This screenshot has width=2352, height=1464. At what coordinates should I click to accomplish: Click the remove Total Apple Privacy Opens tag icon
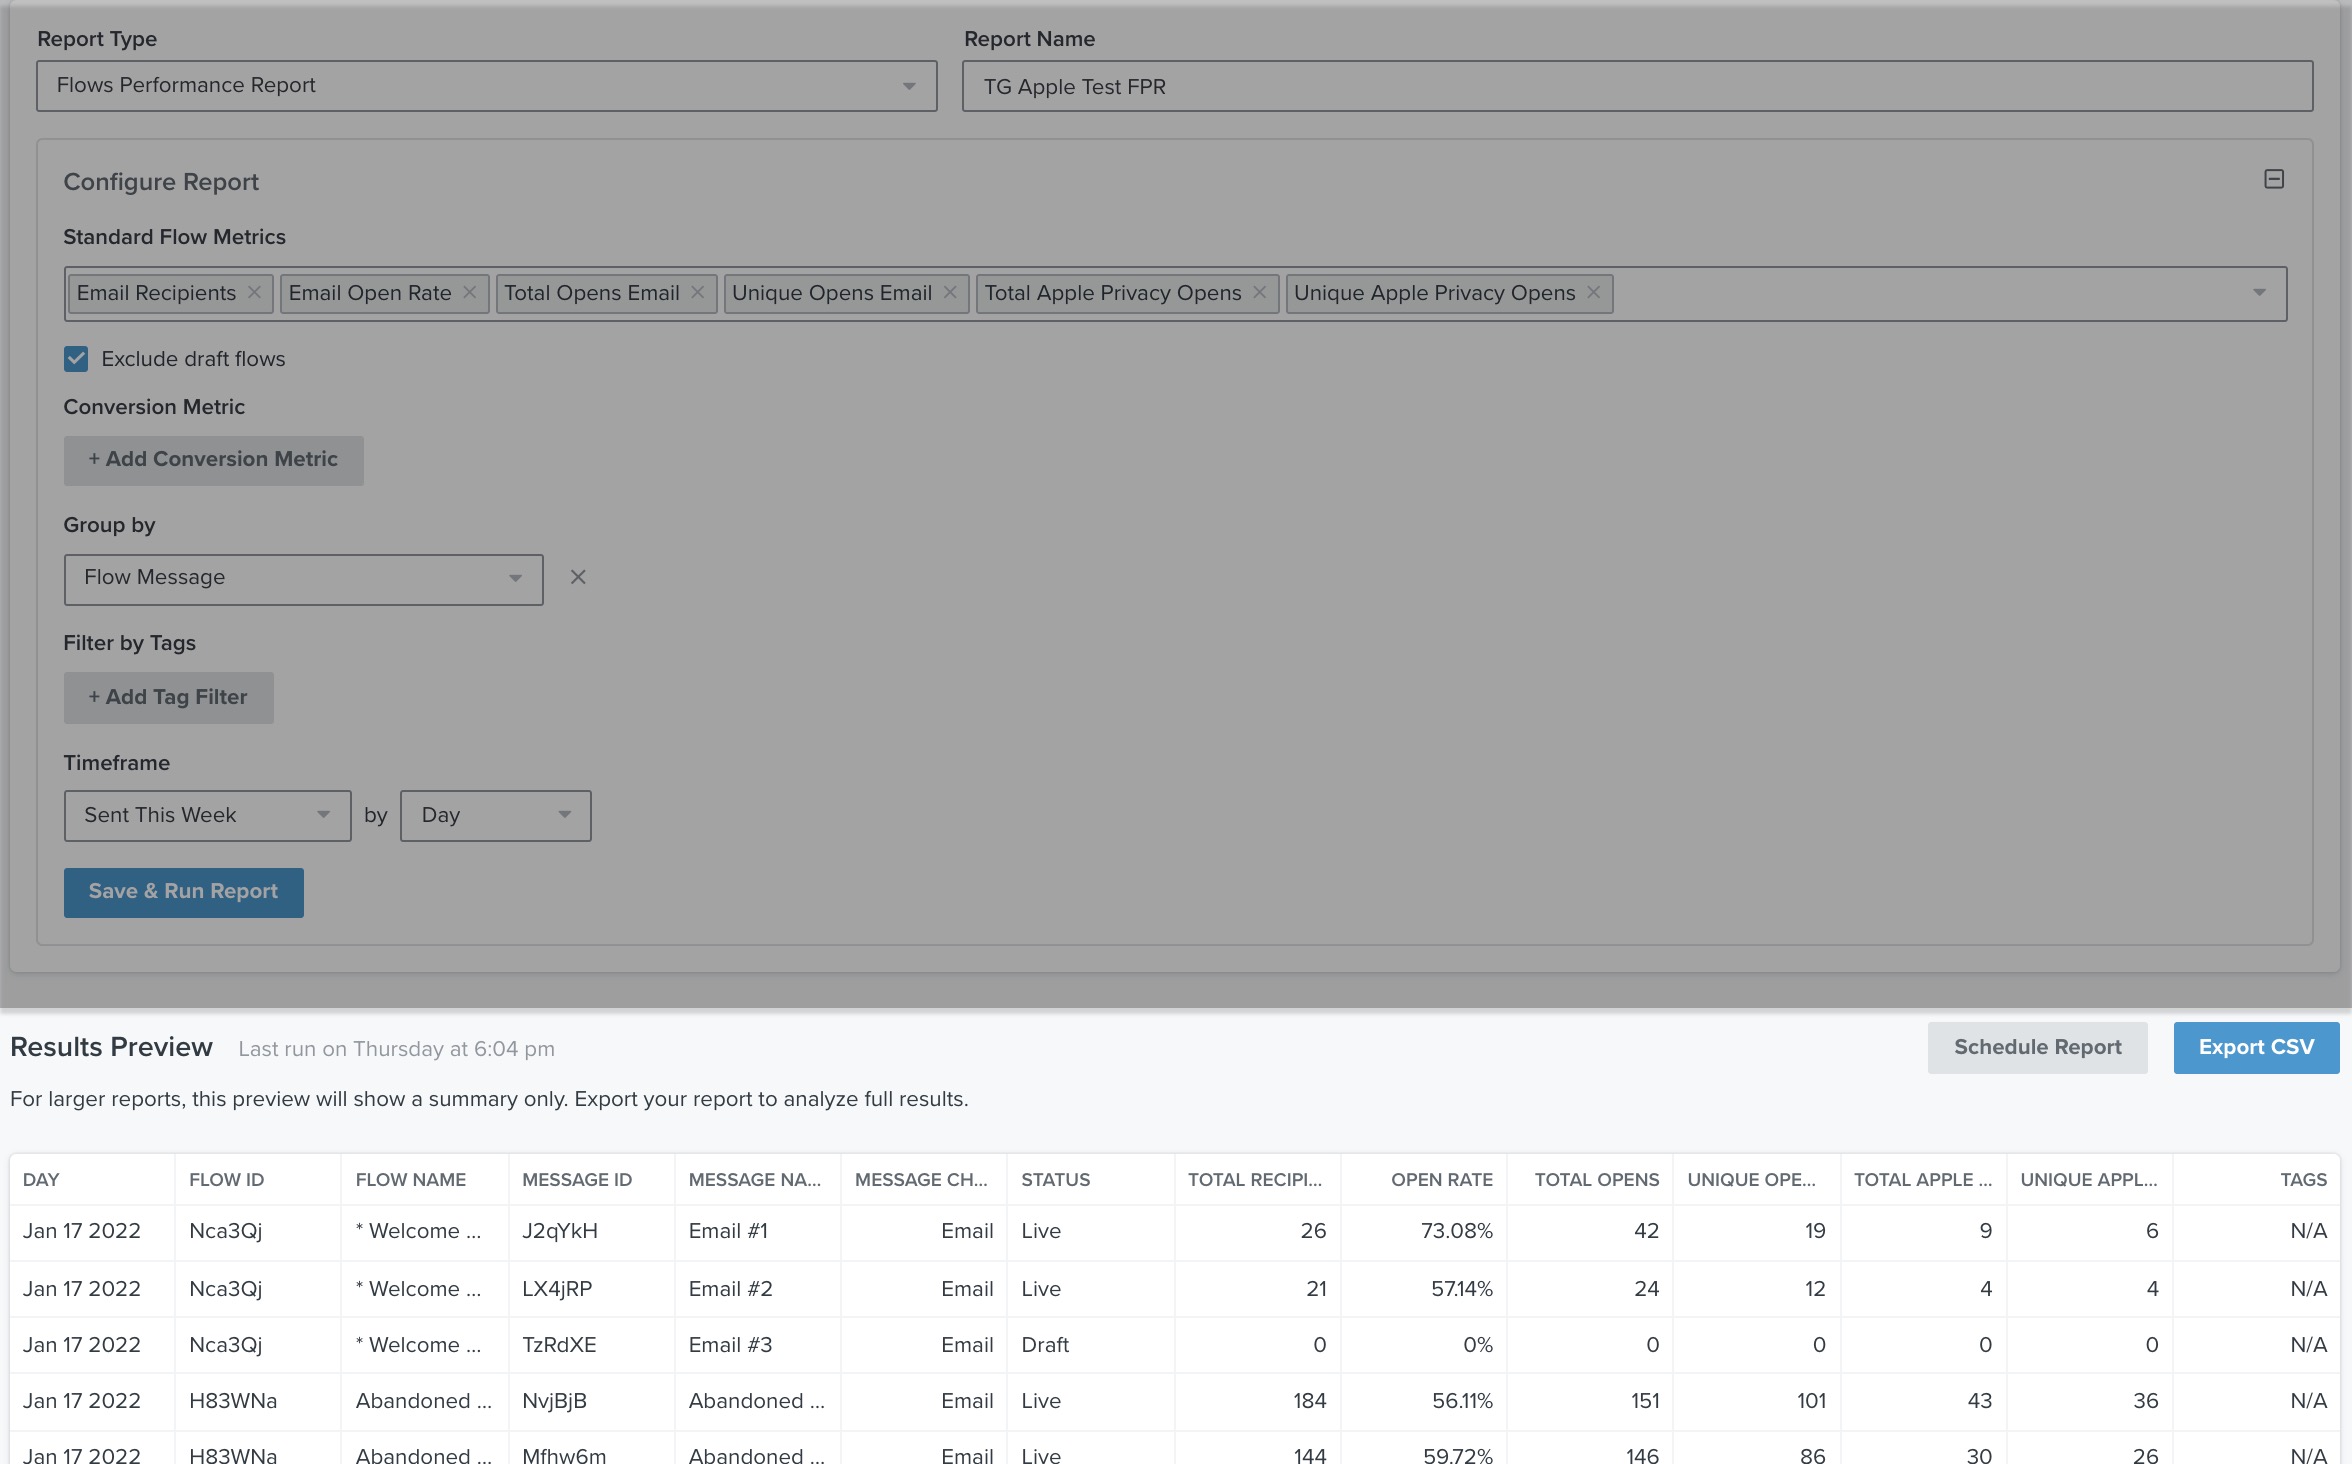(1258, 292)
